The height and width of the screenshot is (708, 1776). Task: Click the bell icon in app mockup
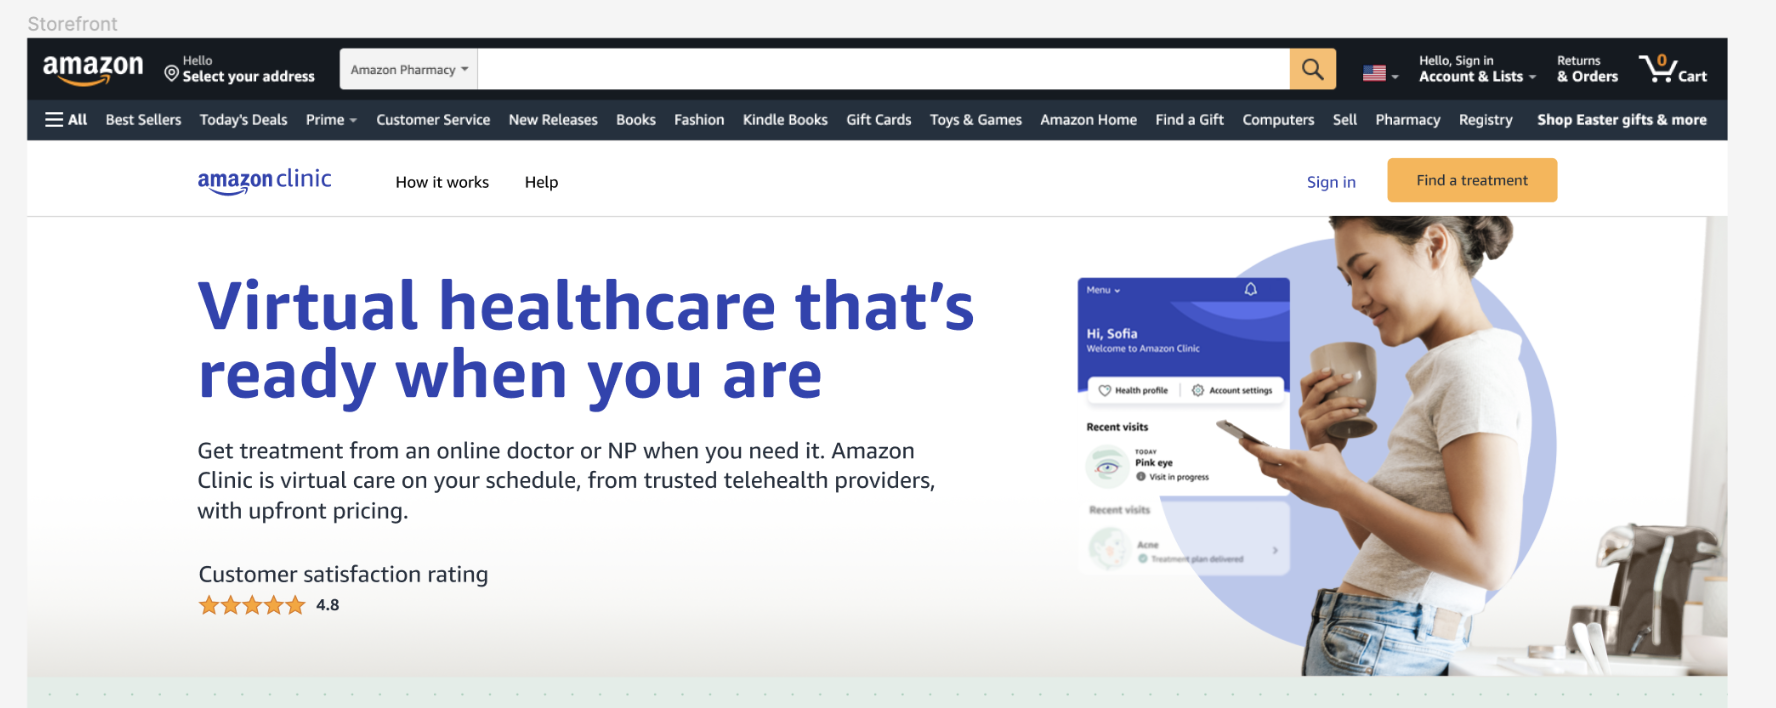point(1250,289)
